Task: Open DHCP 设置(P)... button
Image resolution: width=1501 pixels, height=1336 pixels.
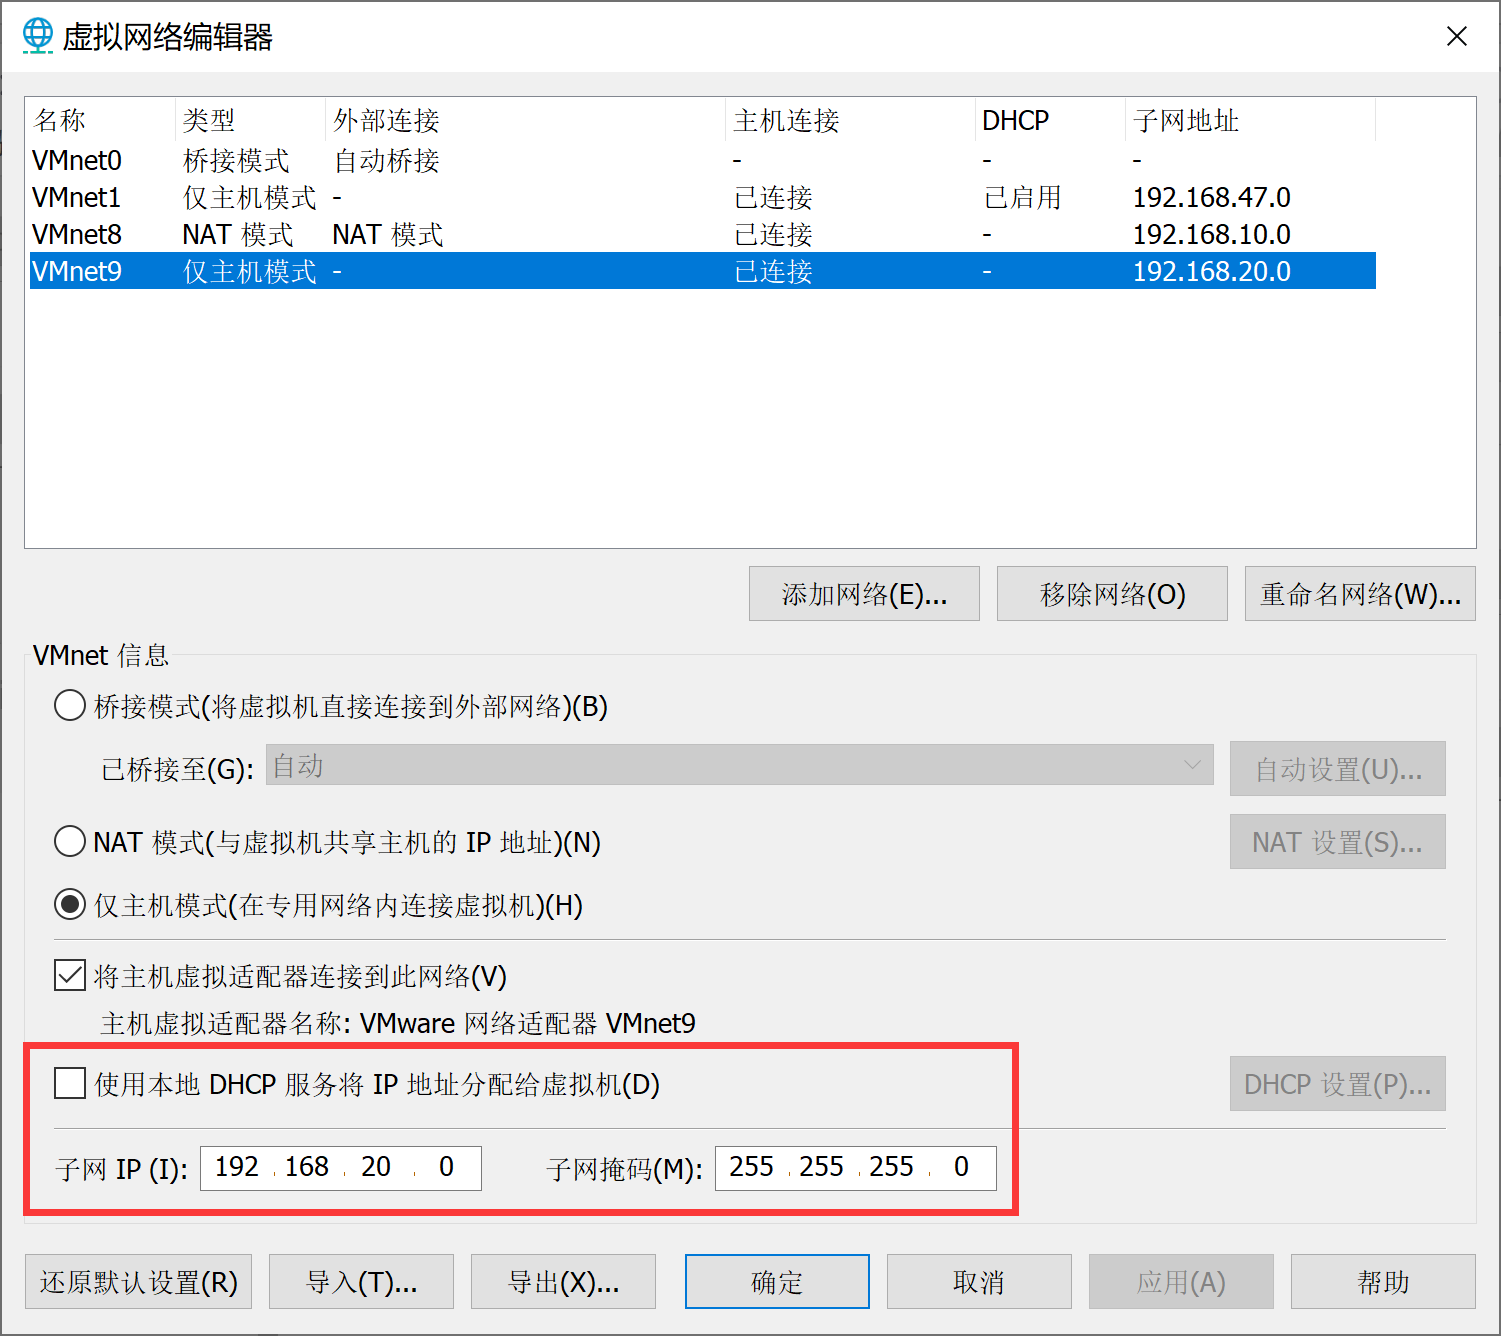Action: click(1338, 1084)
